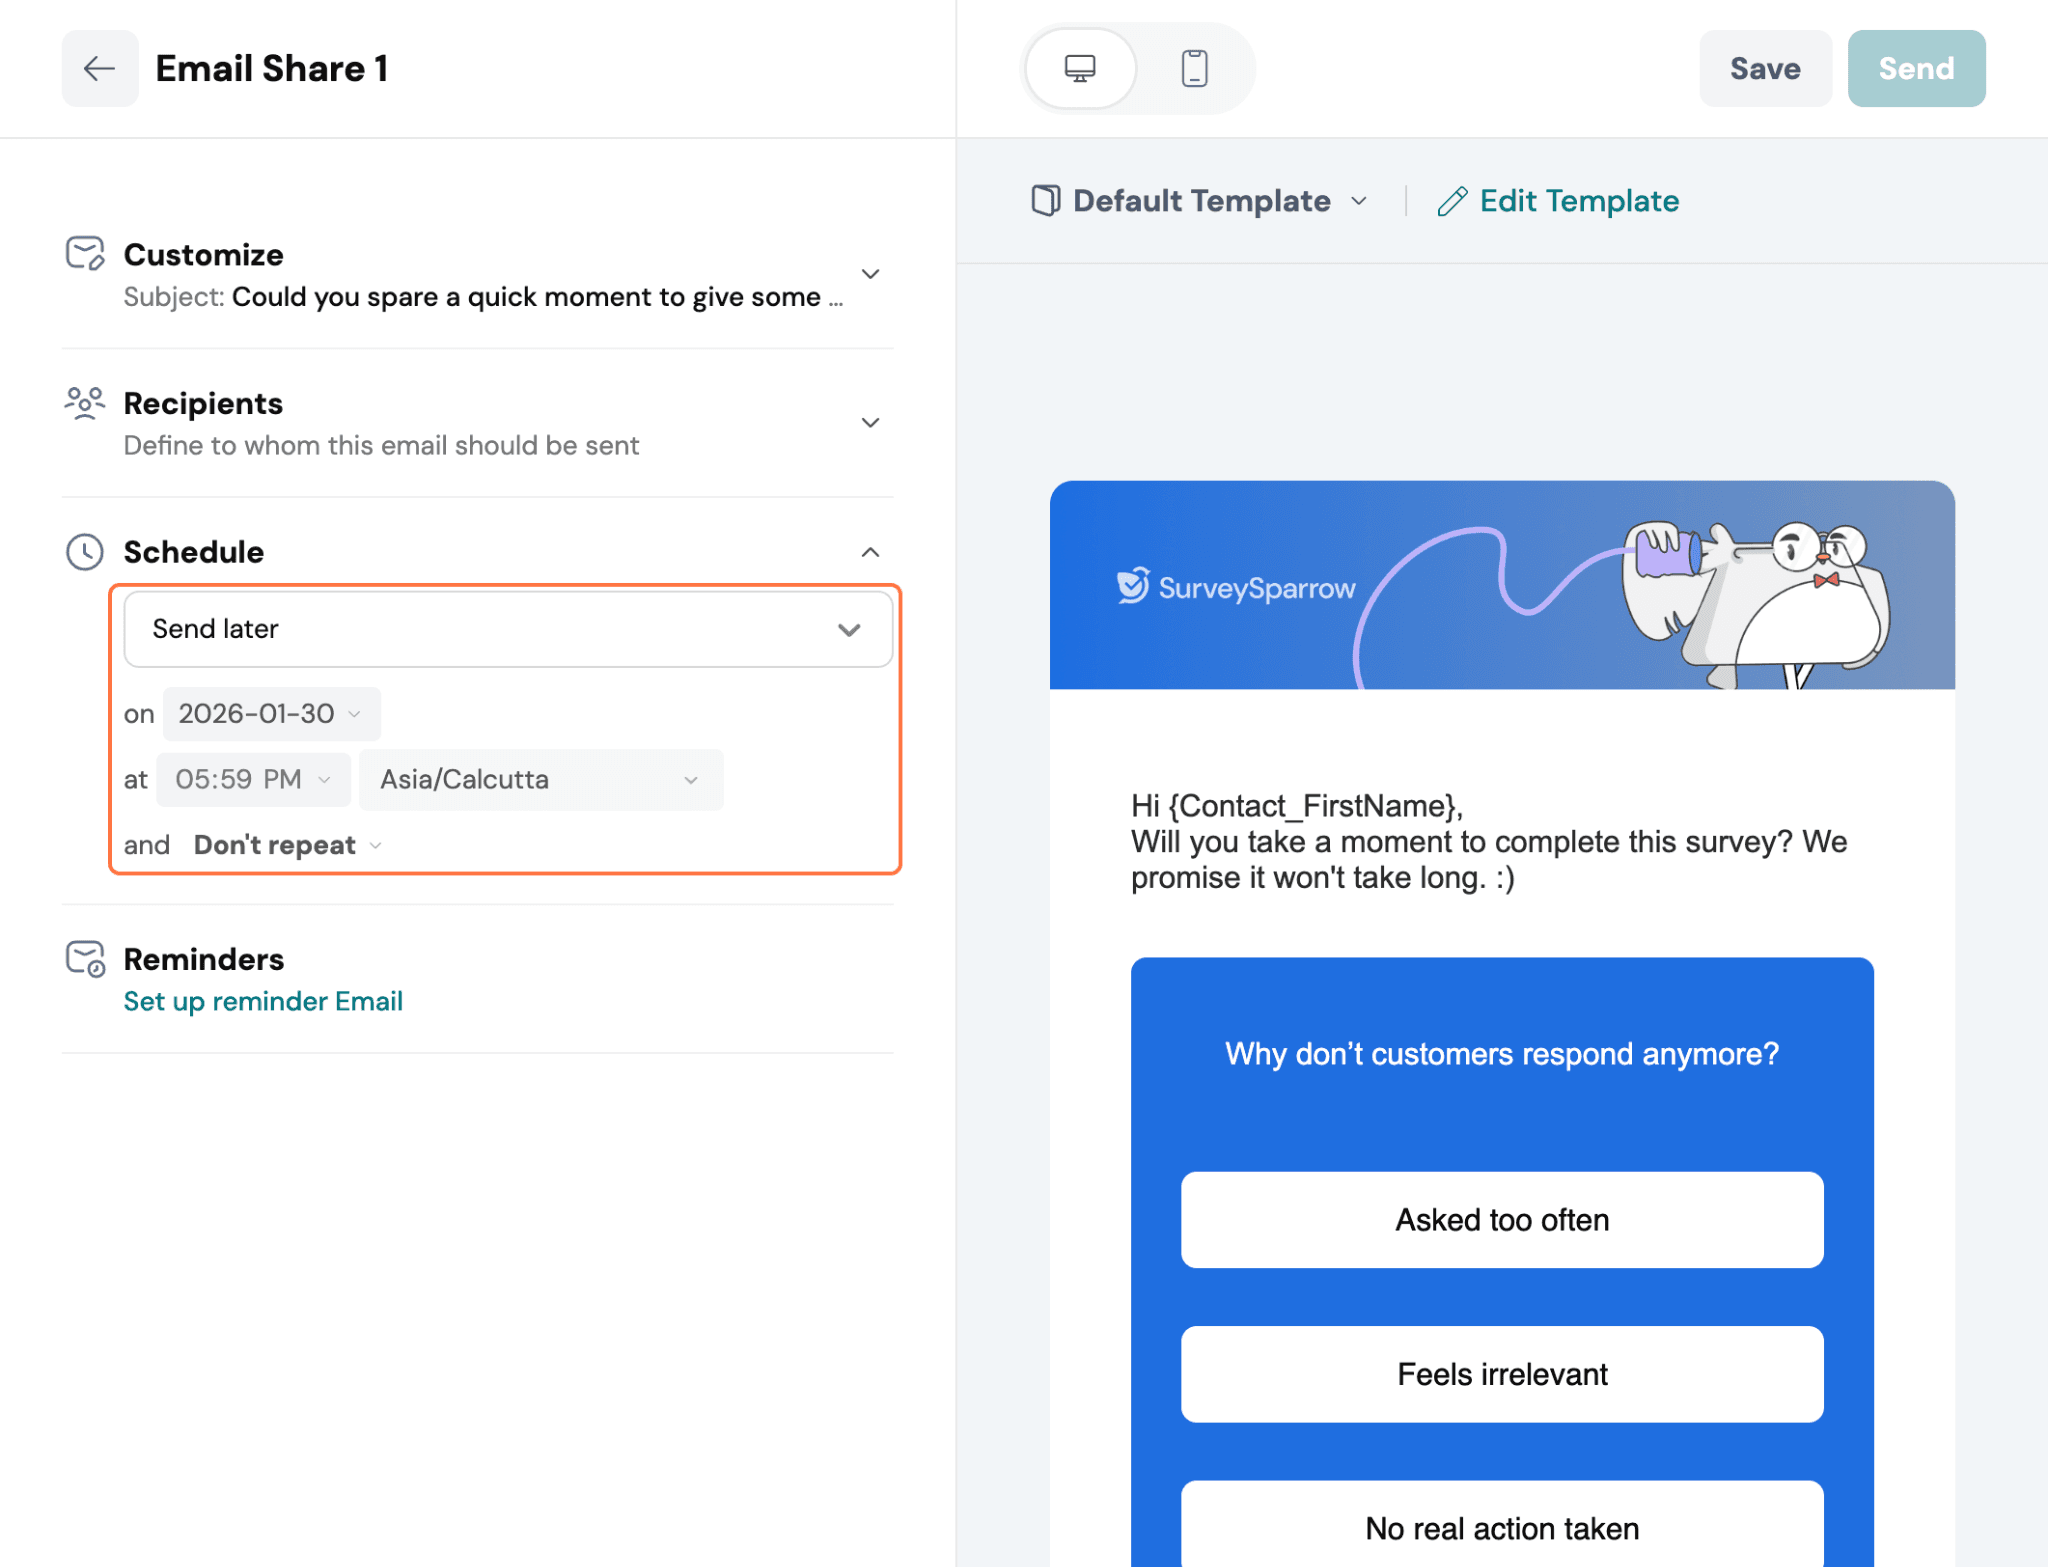Select the Asked too often option
2048x1567 pixels.
coord(1501,1220)
